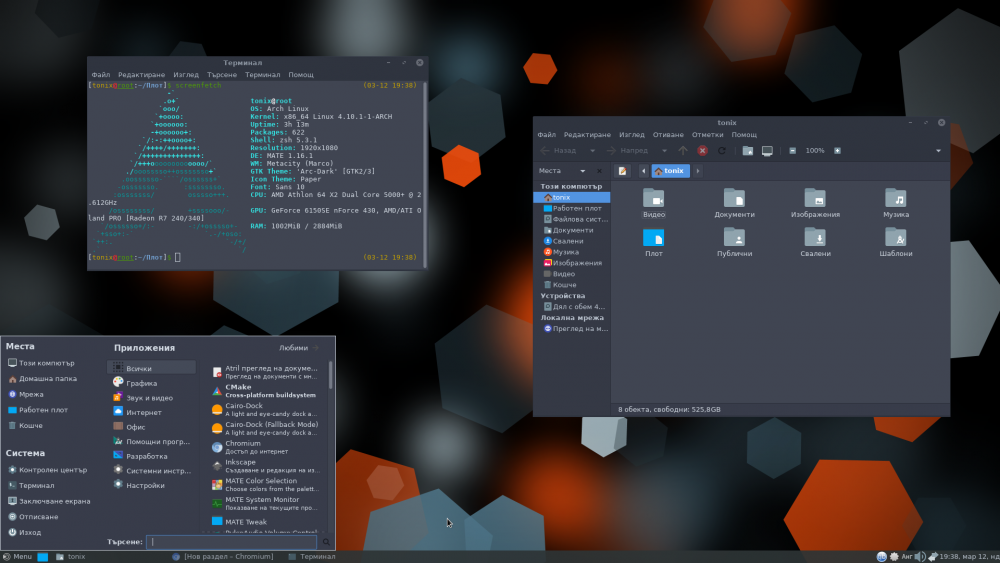
Task: Click the Назад back button
Action: pyautogui.click(x=559, y=150)
